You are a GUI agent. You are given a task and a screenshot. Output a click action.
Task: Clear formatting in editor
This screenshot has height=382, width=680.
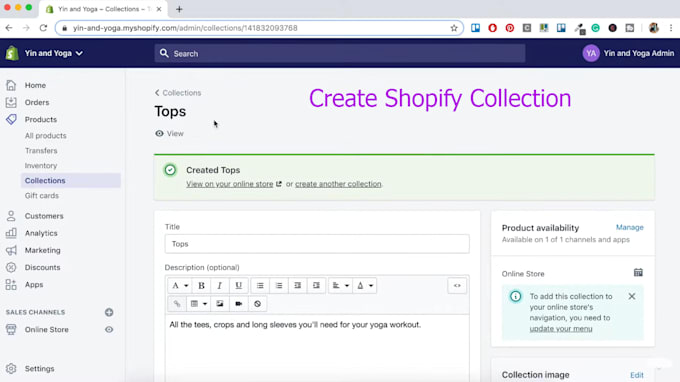tap(257, 304)
